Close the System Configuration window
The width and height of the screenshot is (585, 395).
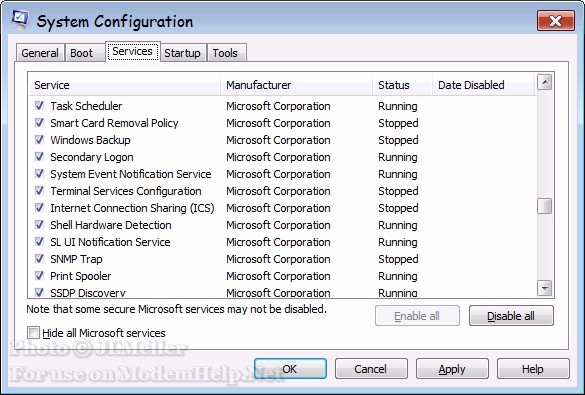click(x=556, y=21)
